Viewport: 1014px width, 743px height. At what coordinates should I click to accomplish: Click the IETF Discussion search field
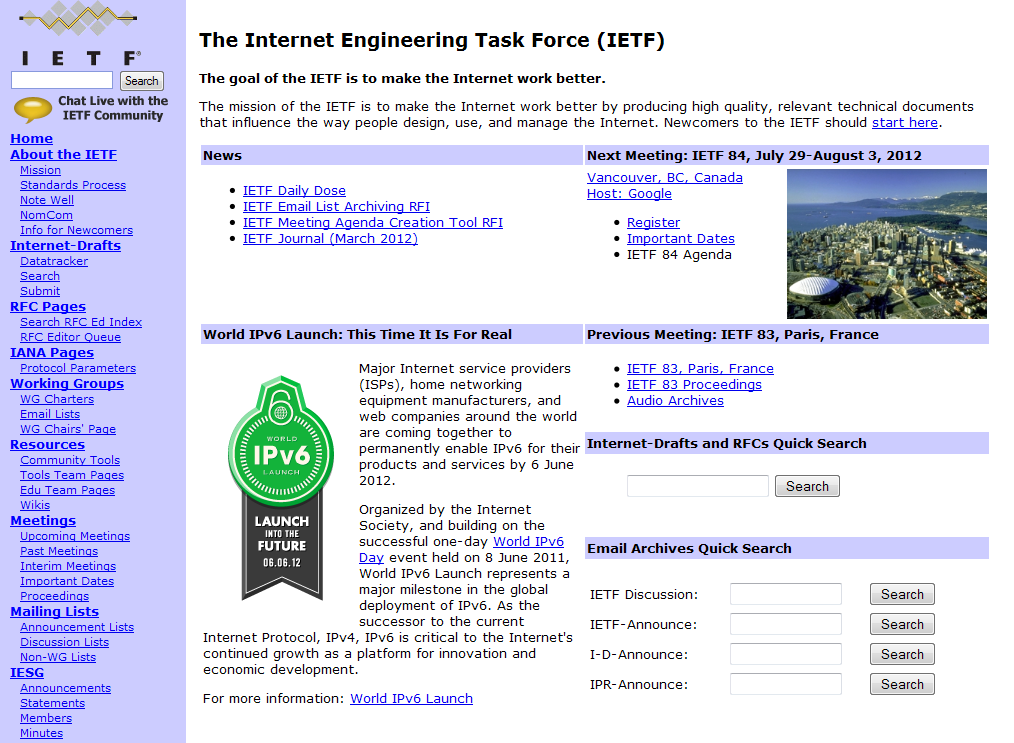[x=786, y=594]
